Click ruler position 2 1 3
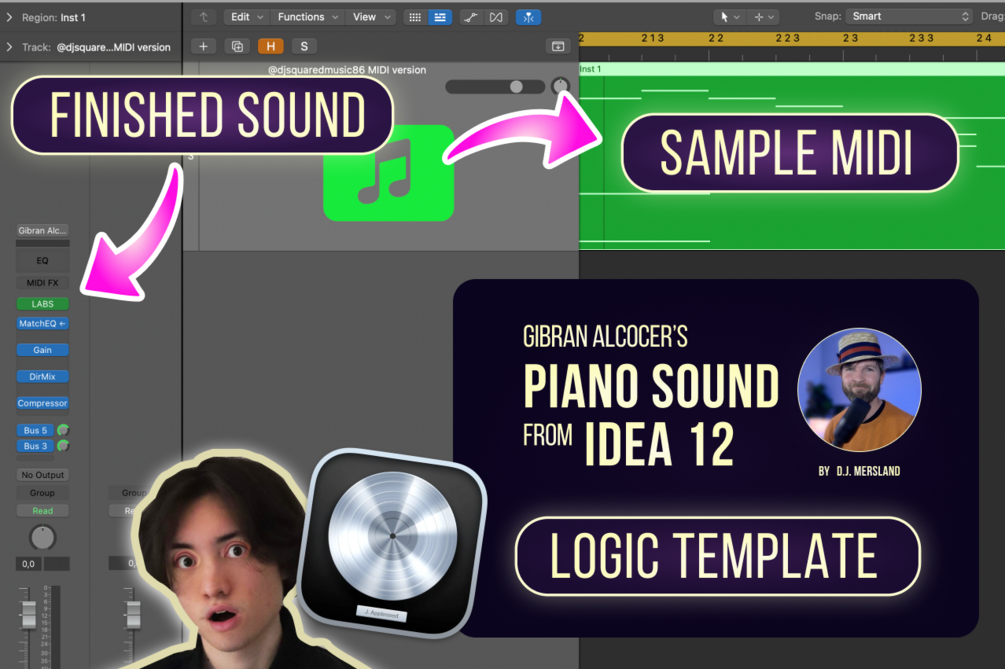 pyautogui.click(x=652, y=38)
